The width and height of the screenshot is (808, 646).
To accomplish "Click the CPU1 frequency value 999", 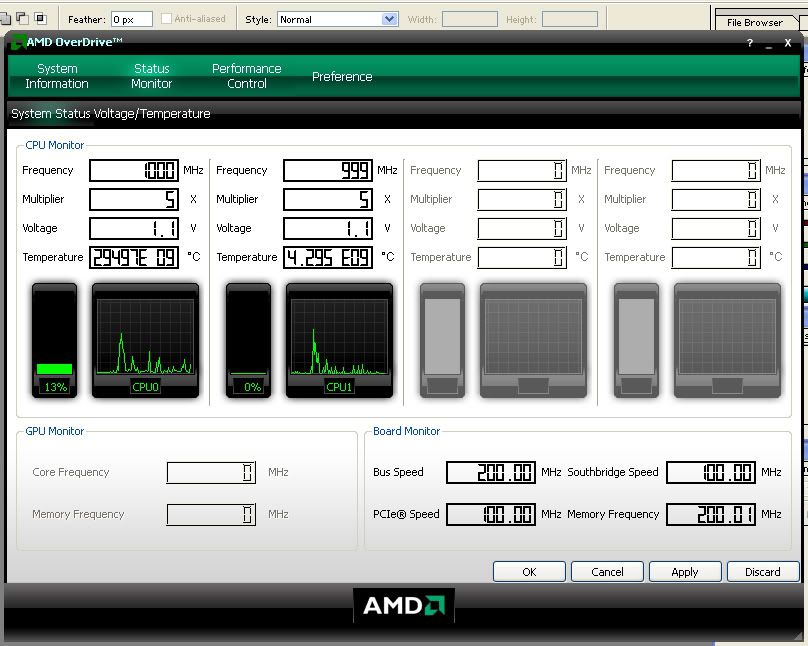I will (x=328, y=171).
